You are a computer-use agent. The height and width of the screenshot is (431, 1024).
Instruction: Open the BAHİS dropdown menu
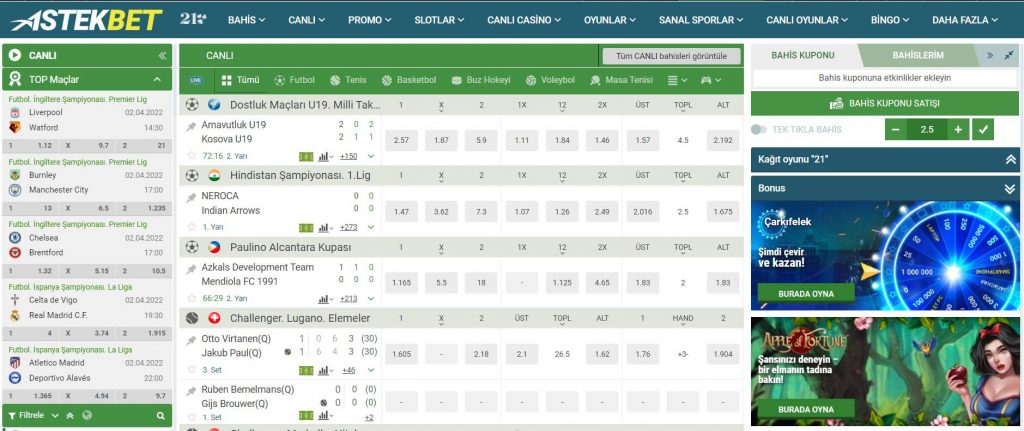[x=246, y=20]
